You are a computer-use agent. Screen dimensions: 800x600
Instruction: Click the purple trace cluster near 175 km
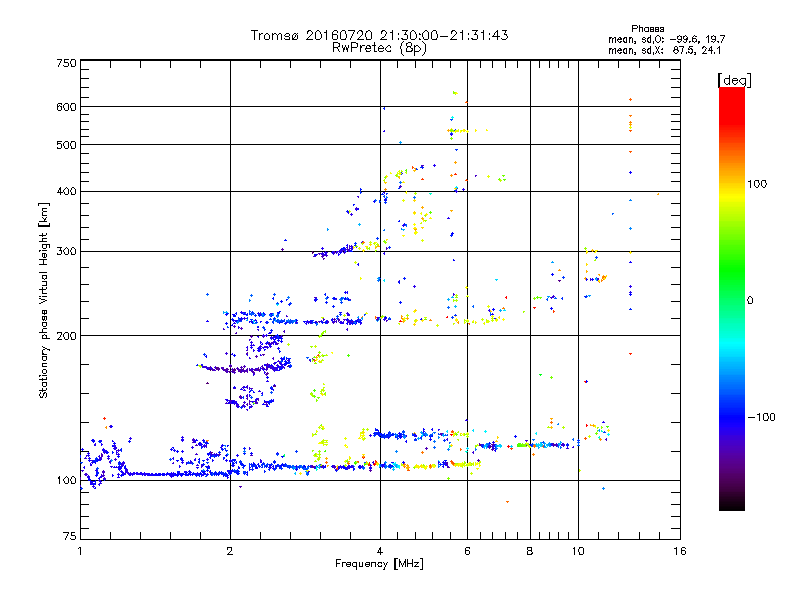point(245,367)
